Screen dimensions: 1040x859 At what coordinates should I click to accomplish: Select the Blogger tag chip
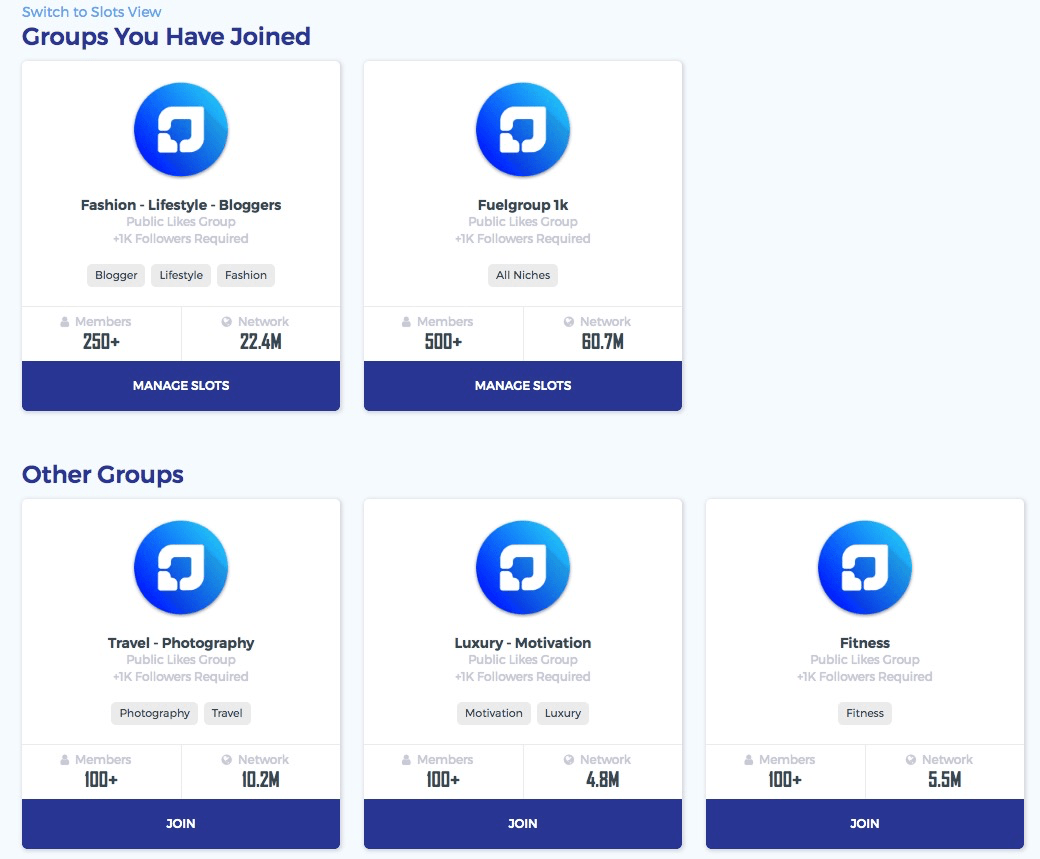pyautogui.click(x=115, y=275)
